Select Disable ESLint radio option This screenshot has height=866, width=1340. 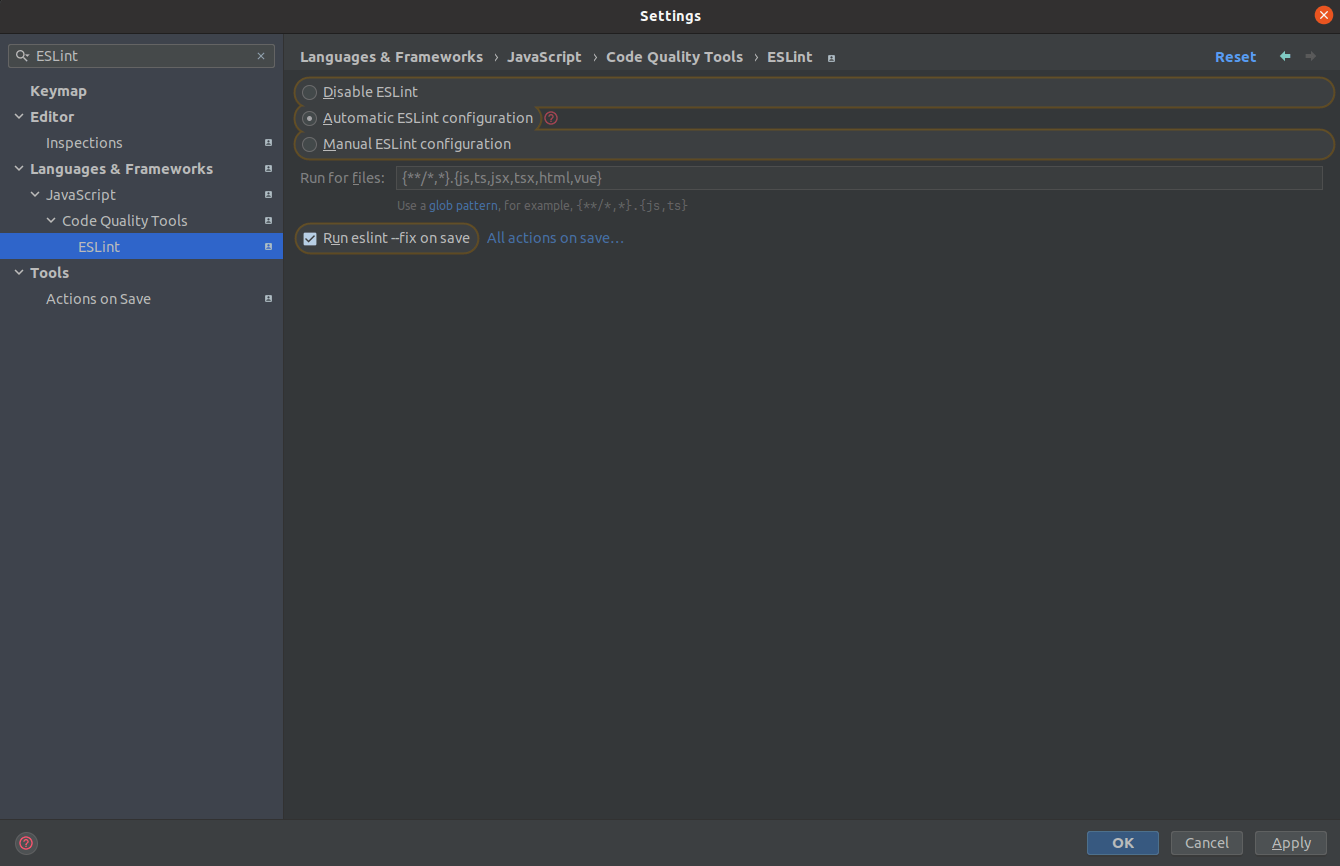click(360, 92)
